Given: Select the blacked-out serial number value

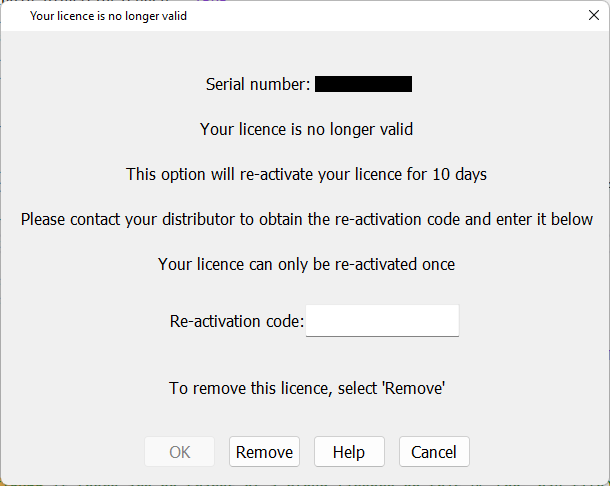Looking at the screenshot, I should pyautogui.click(x=363, y=84).
